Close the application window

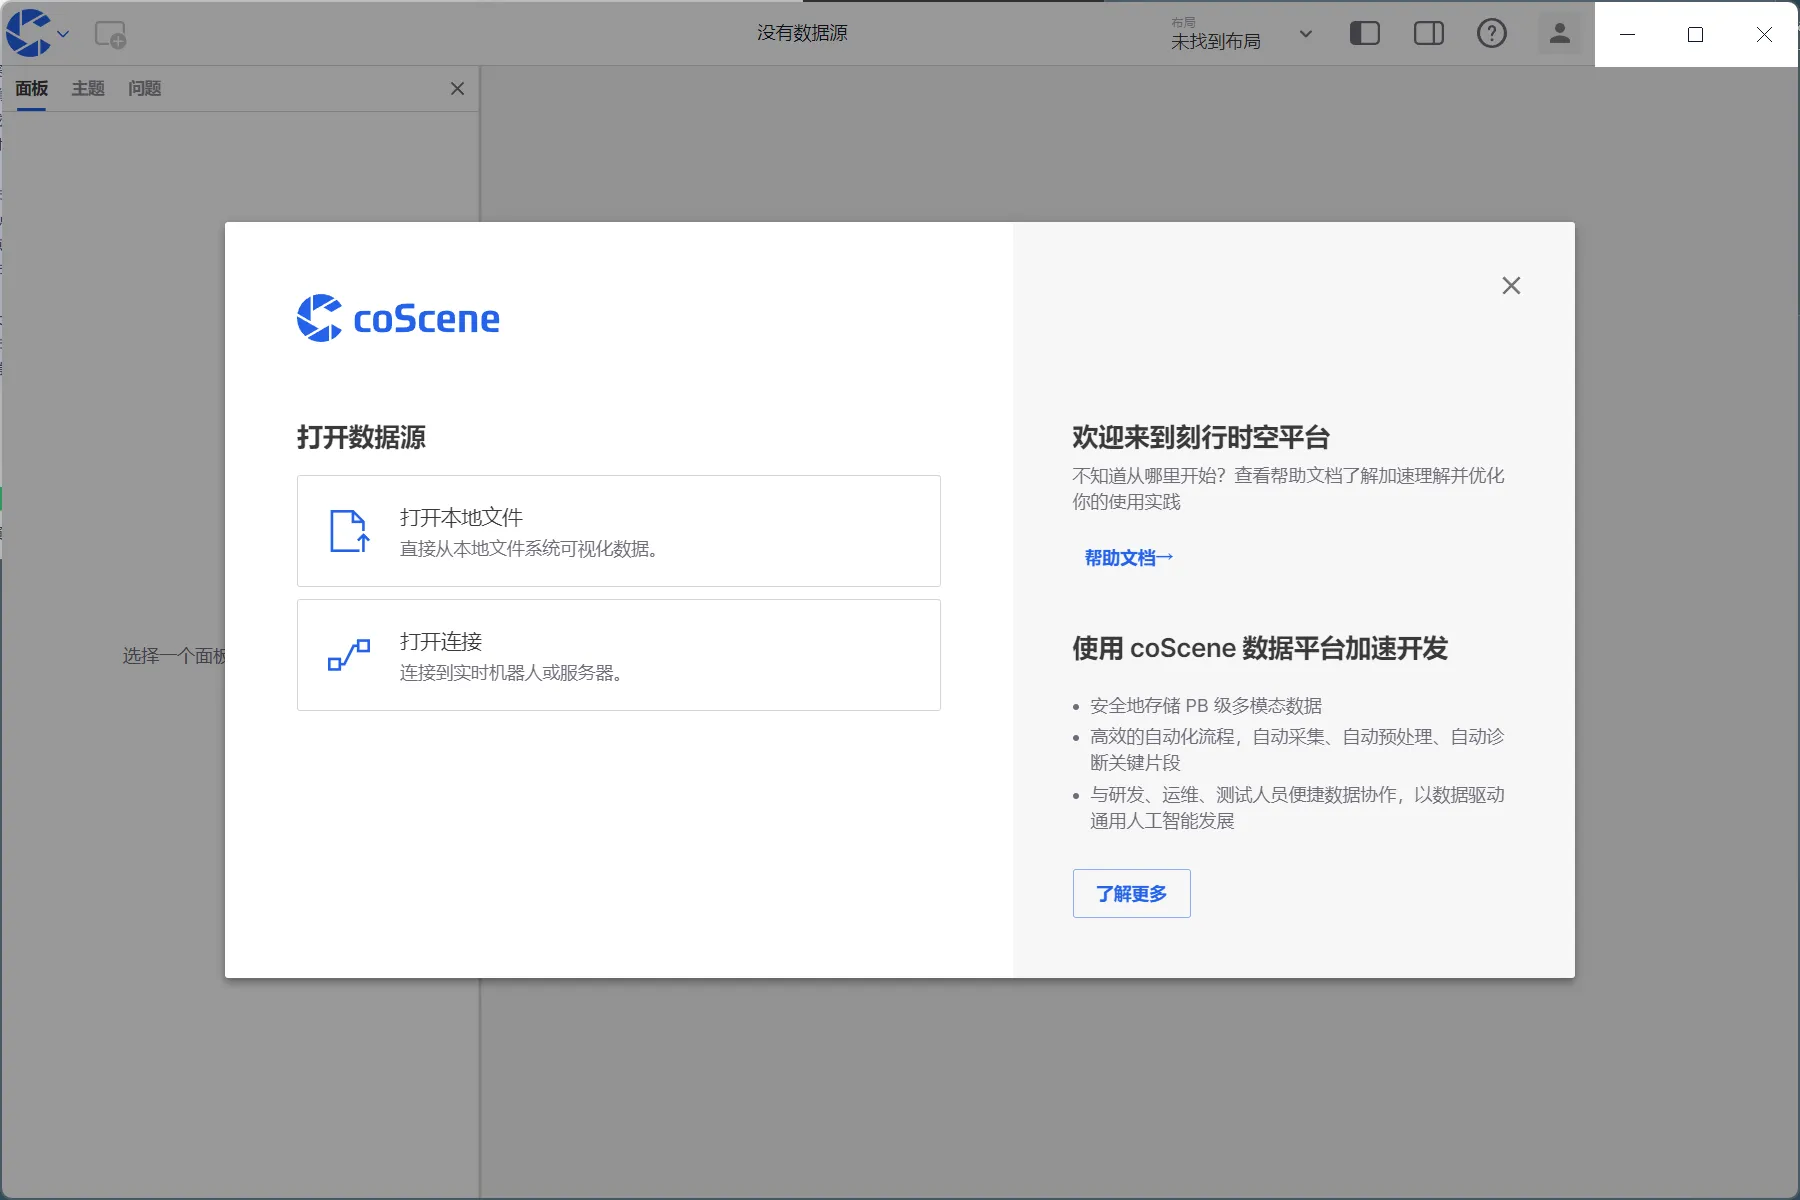(x=1764, y=34)
